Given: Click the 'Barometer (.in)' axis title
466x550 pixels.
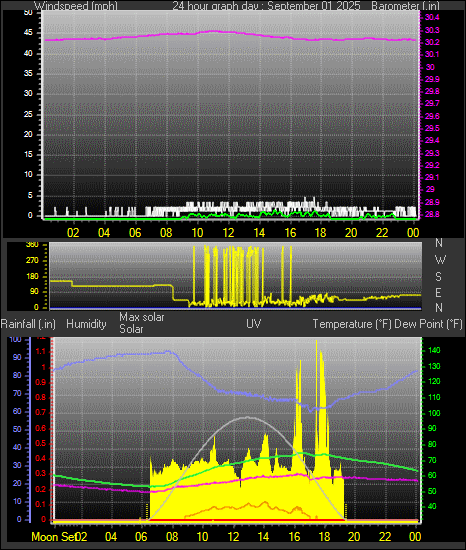Looking at the screenshot, I should (x=405, y=5).
